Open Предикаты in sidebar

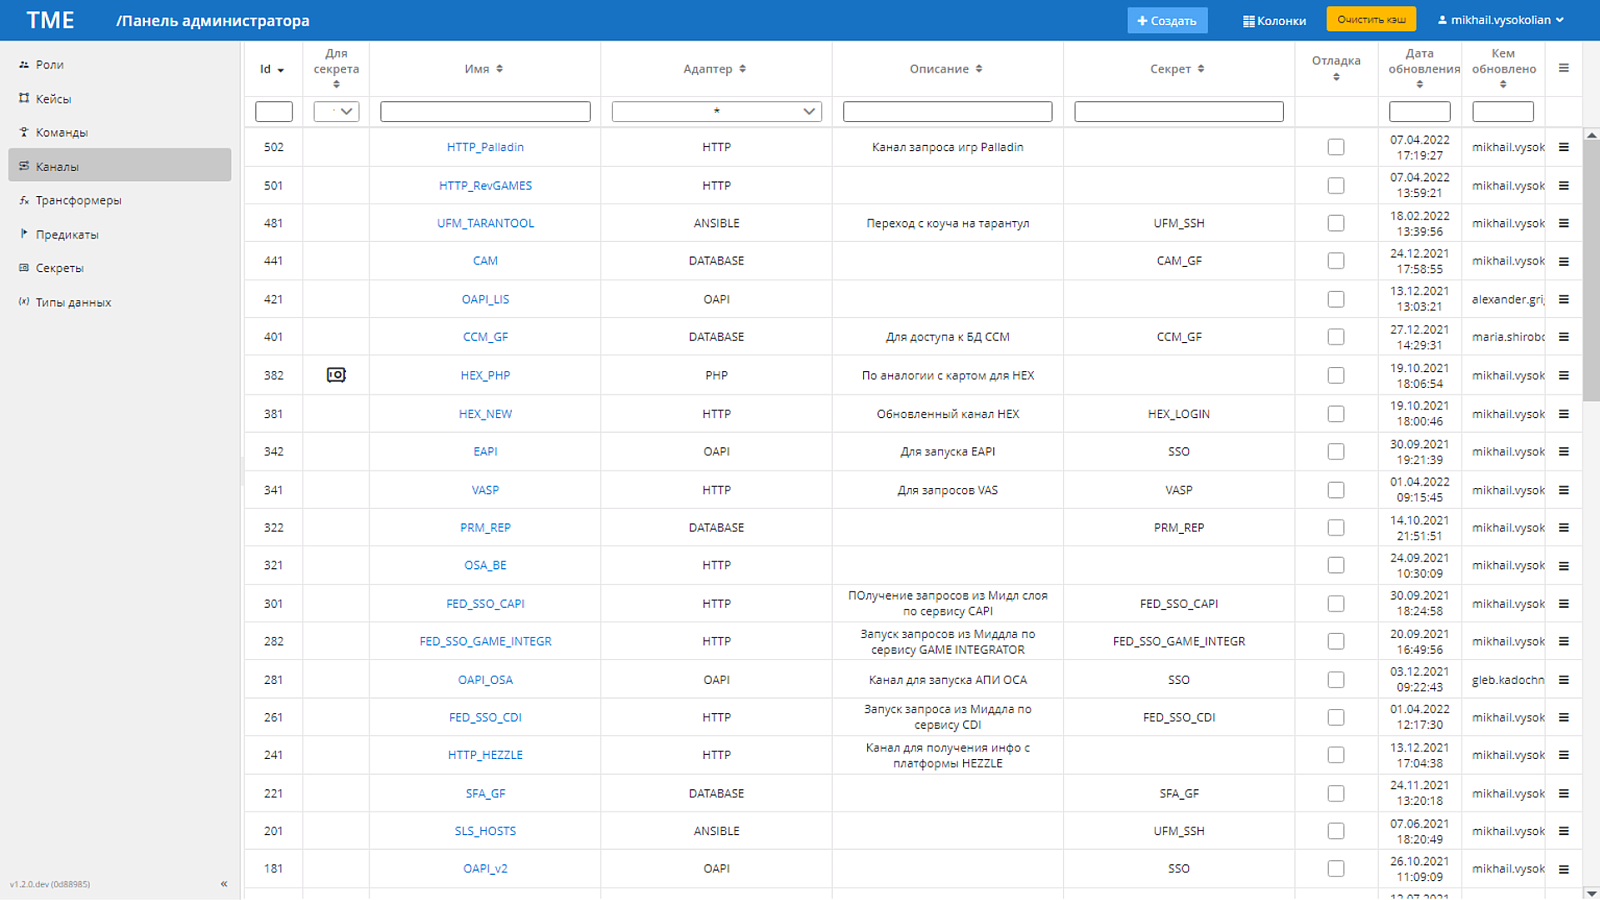click(x=120, y=234)
